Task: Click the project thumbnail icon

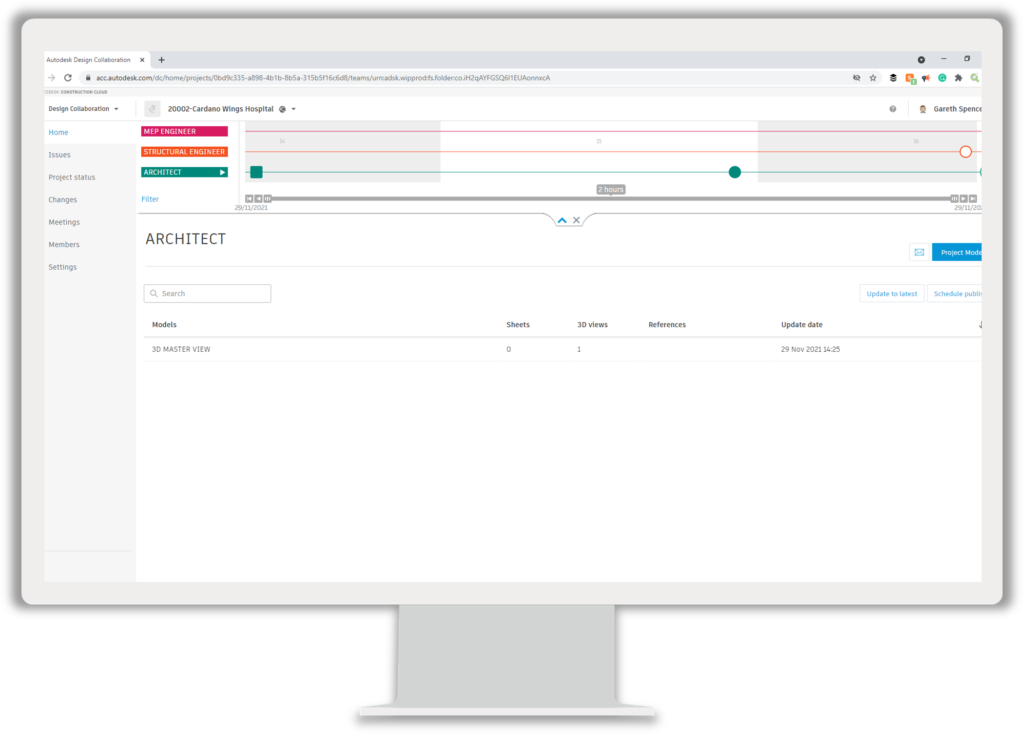Action: pos(152,109)
